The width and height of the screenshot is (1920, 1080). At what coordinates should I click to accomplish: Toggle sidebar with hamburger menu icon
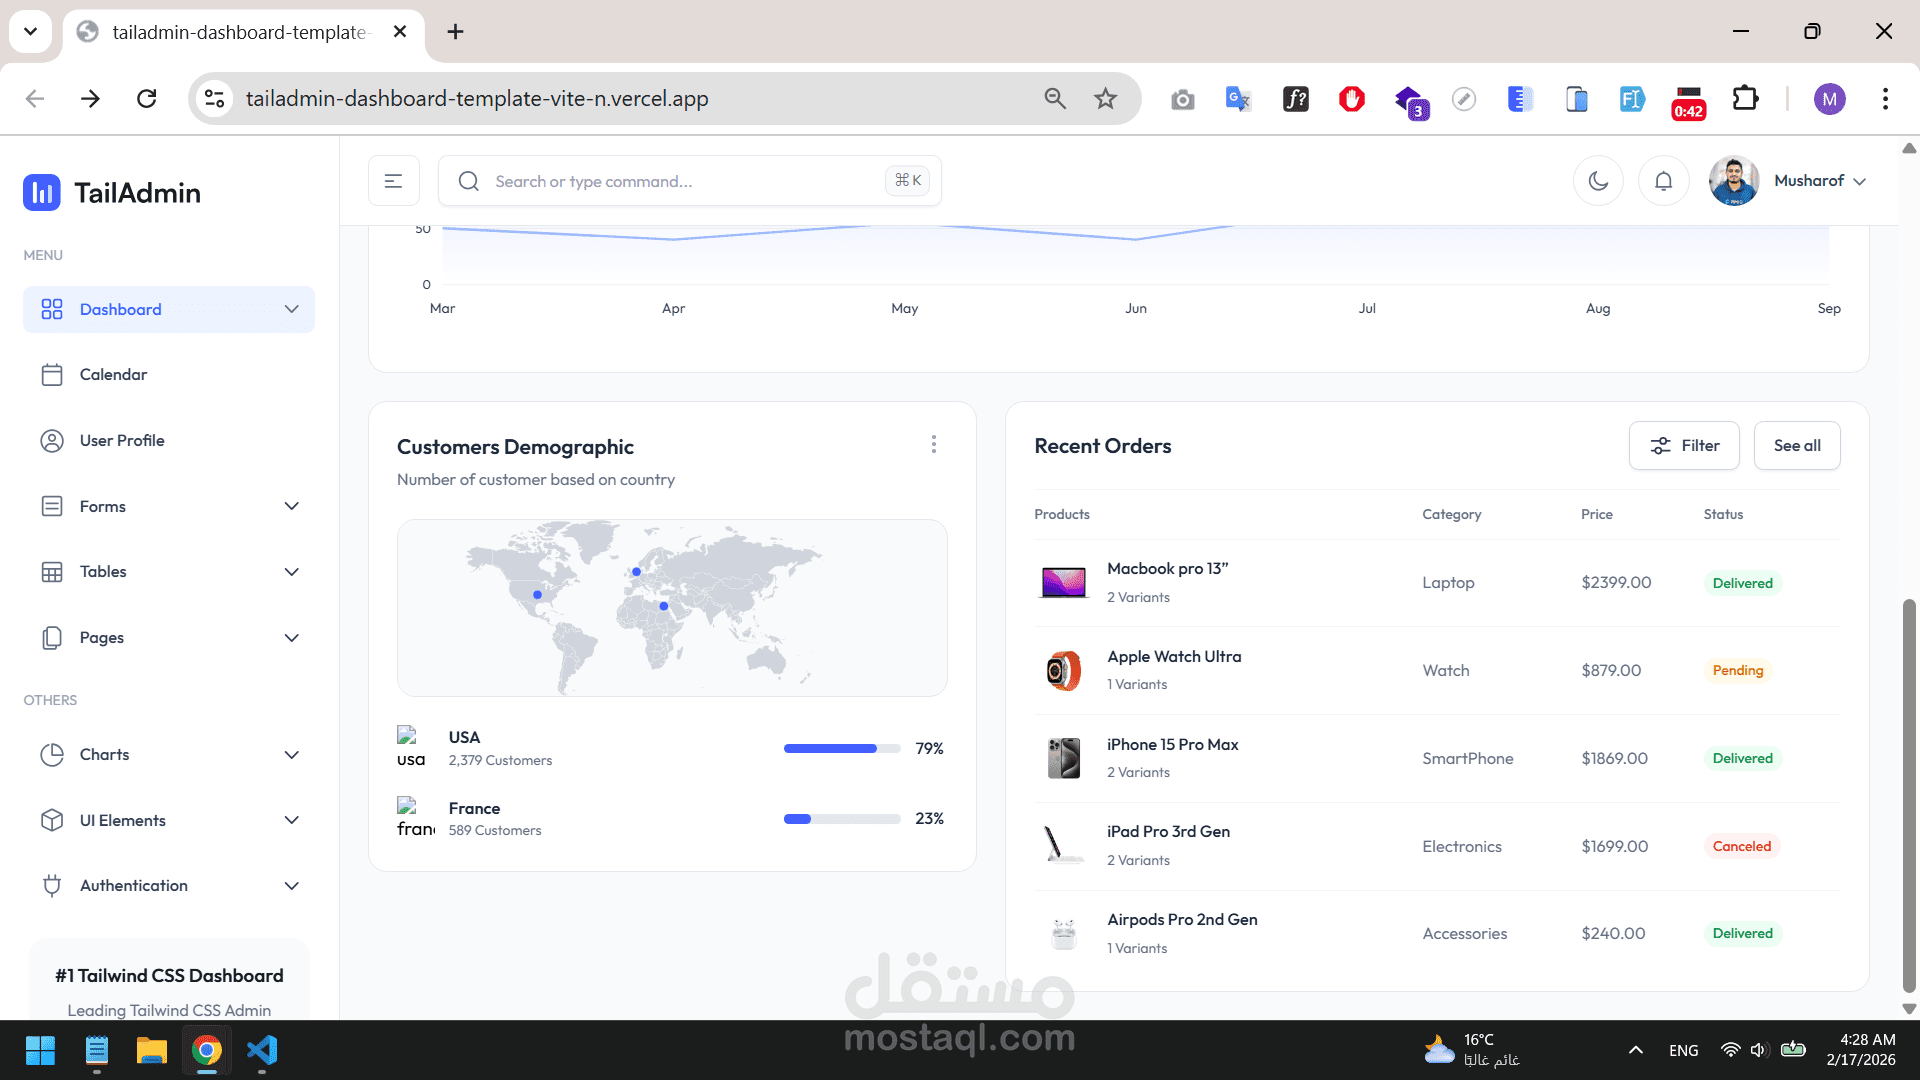click(x=393, y=181)
